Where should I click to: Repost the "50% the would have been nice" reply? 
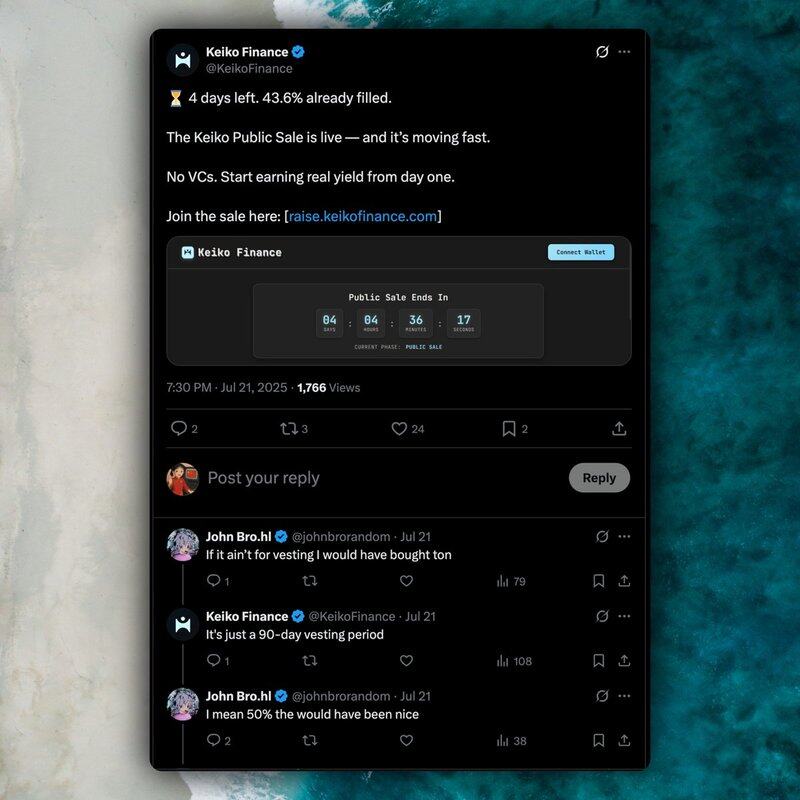point(310,741)
